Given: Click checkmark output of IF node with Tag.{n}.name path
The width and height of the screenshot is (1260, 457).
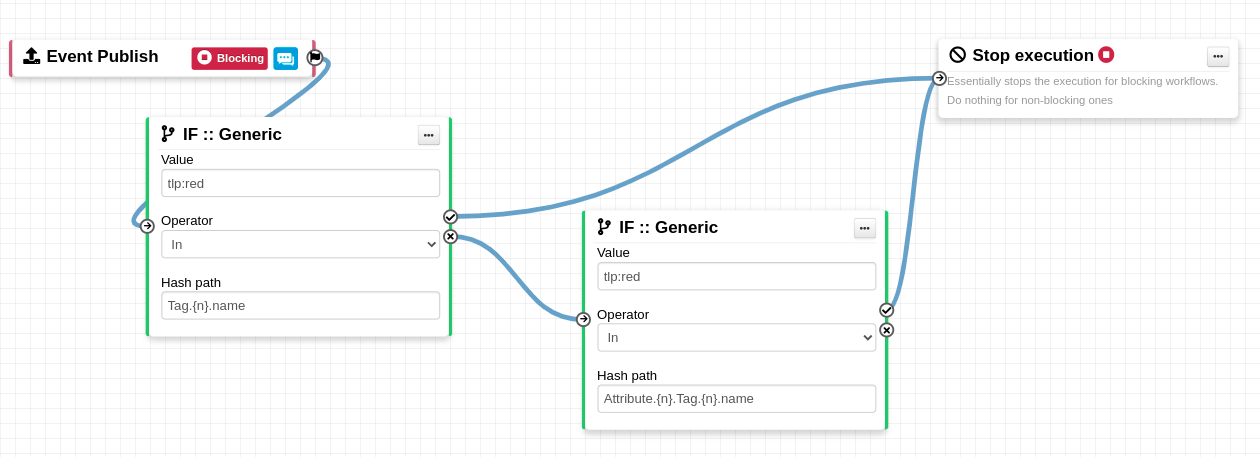Looking at the screenshot, I should click(x=450, y=217).
